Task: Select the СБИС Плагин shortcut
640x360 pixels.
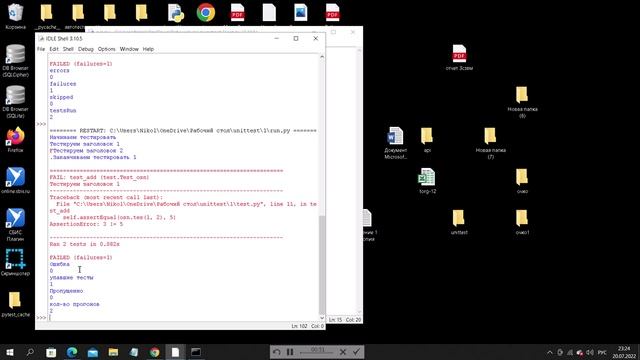Action: coord(16,224)
